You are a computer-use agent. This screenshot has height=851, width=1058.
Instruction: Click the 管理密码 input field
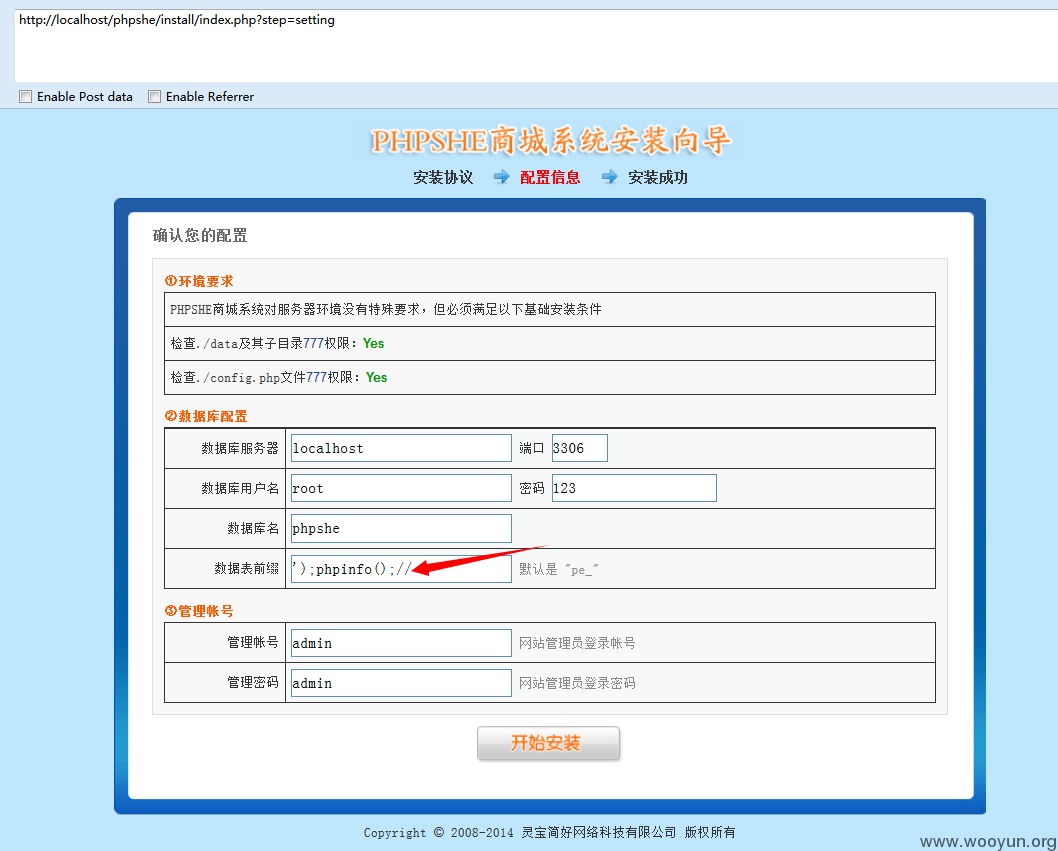(x=400, y=683)
